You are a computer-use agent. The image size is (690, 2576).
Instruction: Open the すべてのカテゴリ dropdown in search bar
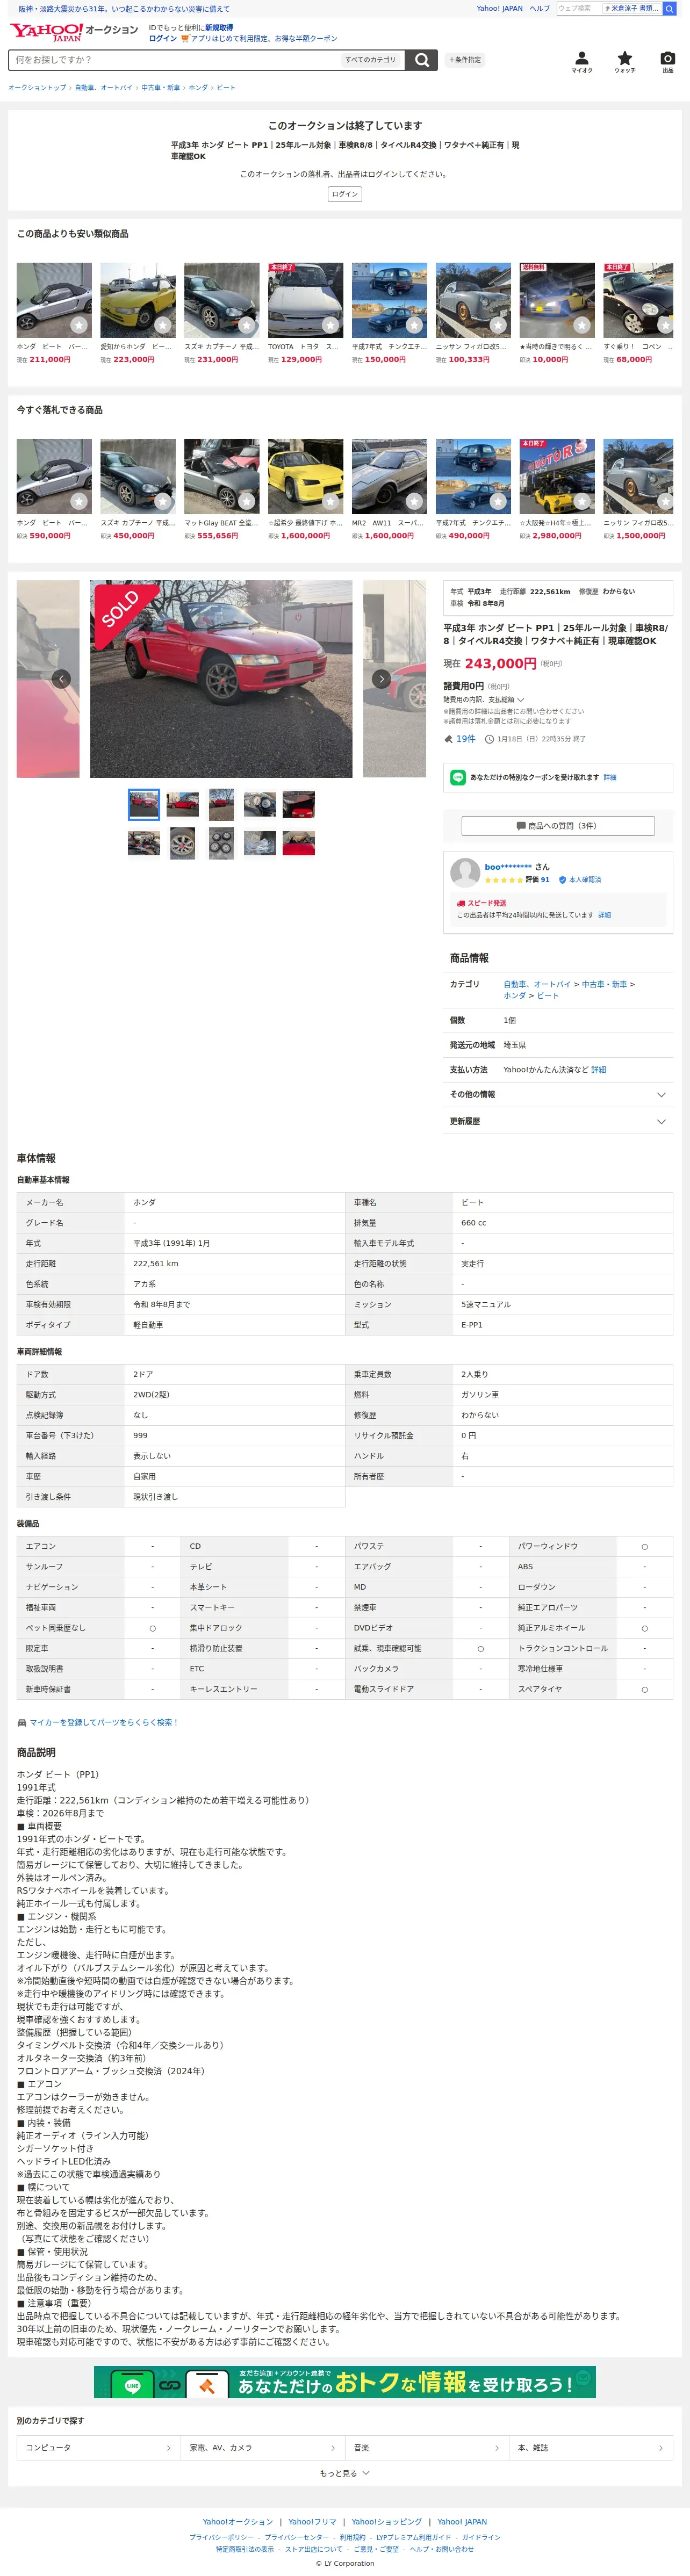pyautogui.click(x=371, y=60)
